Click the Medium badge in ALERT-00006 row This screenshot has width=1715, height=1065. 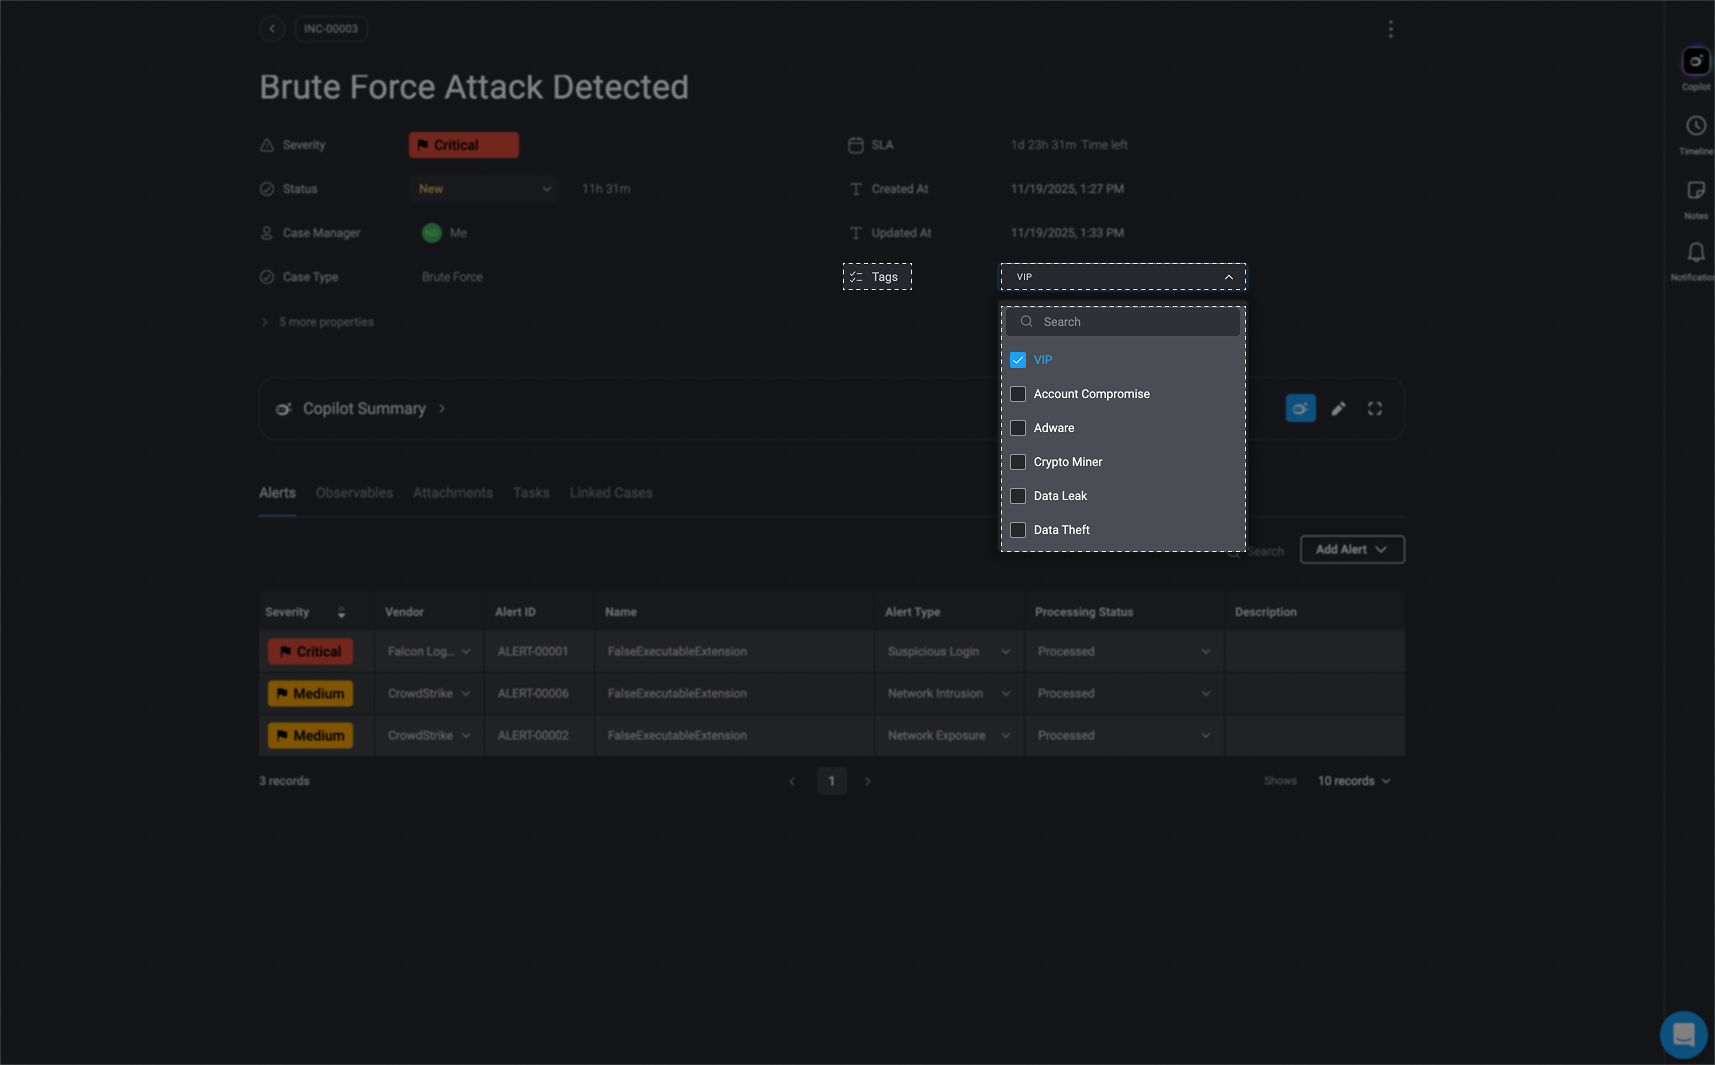pyautogui.click(x=310, y=694)
